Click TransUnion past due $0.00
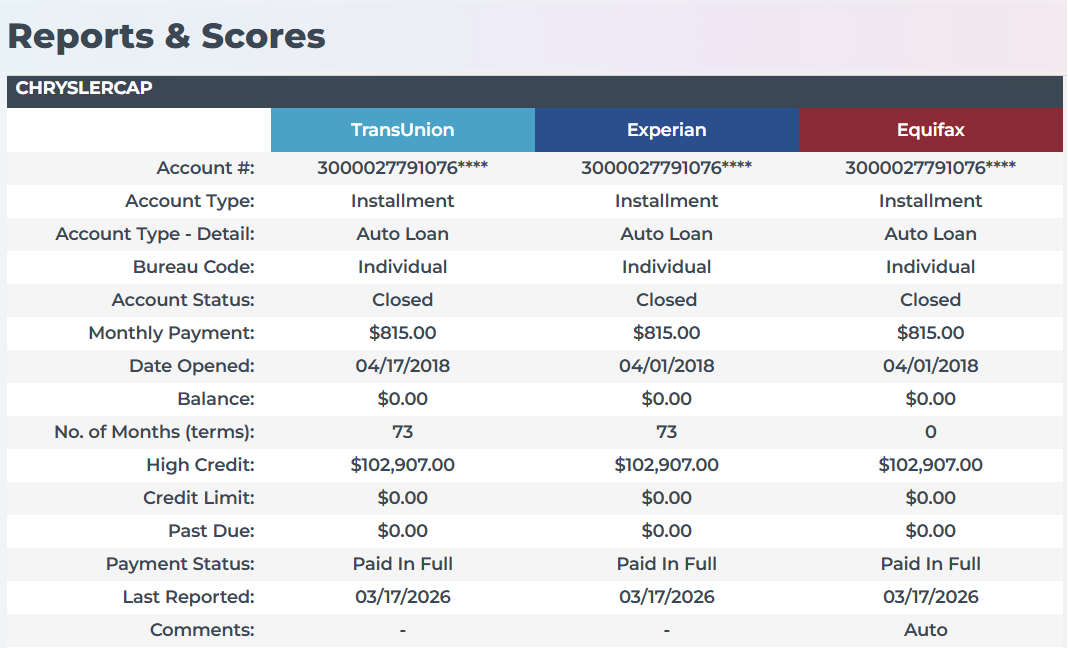Image resolution: width=1068 pixels, height=648 pixels. [x=403, y=531]
